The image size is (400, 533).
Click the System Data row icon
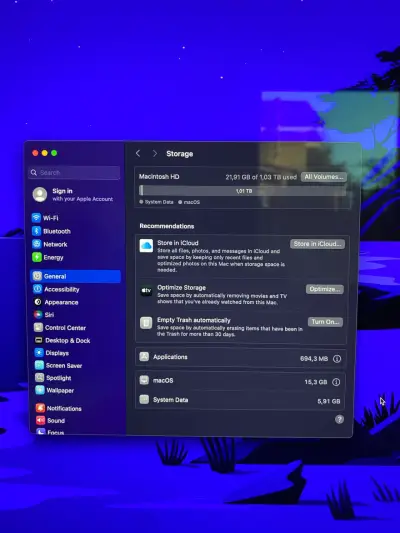[144, 399]
